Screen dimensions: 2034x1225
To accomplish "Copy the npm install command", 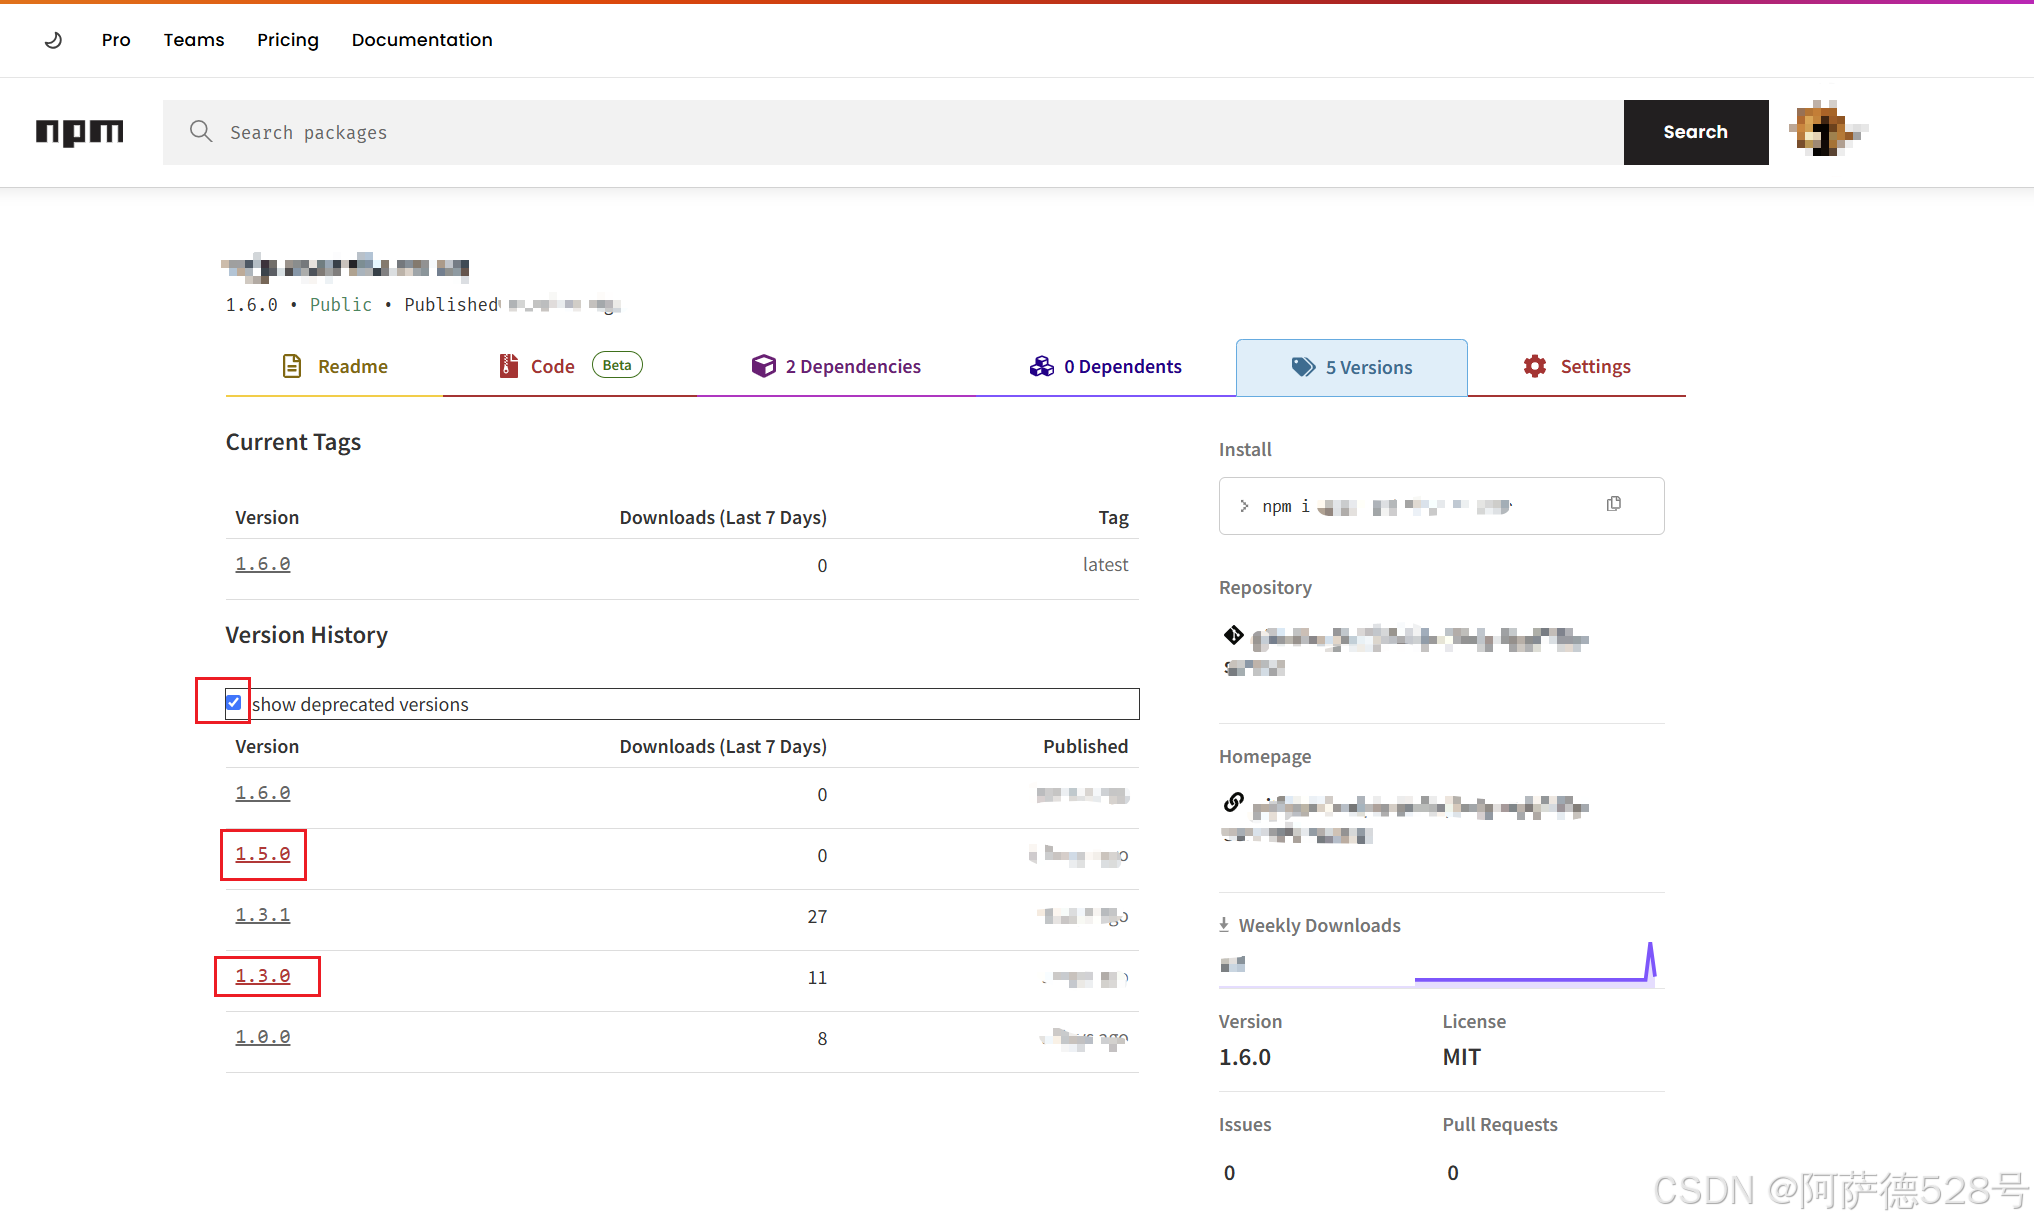I will click(x=1614, y=504).
